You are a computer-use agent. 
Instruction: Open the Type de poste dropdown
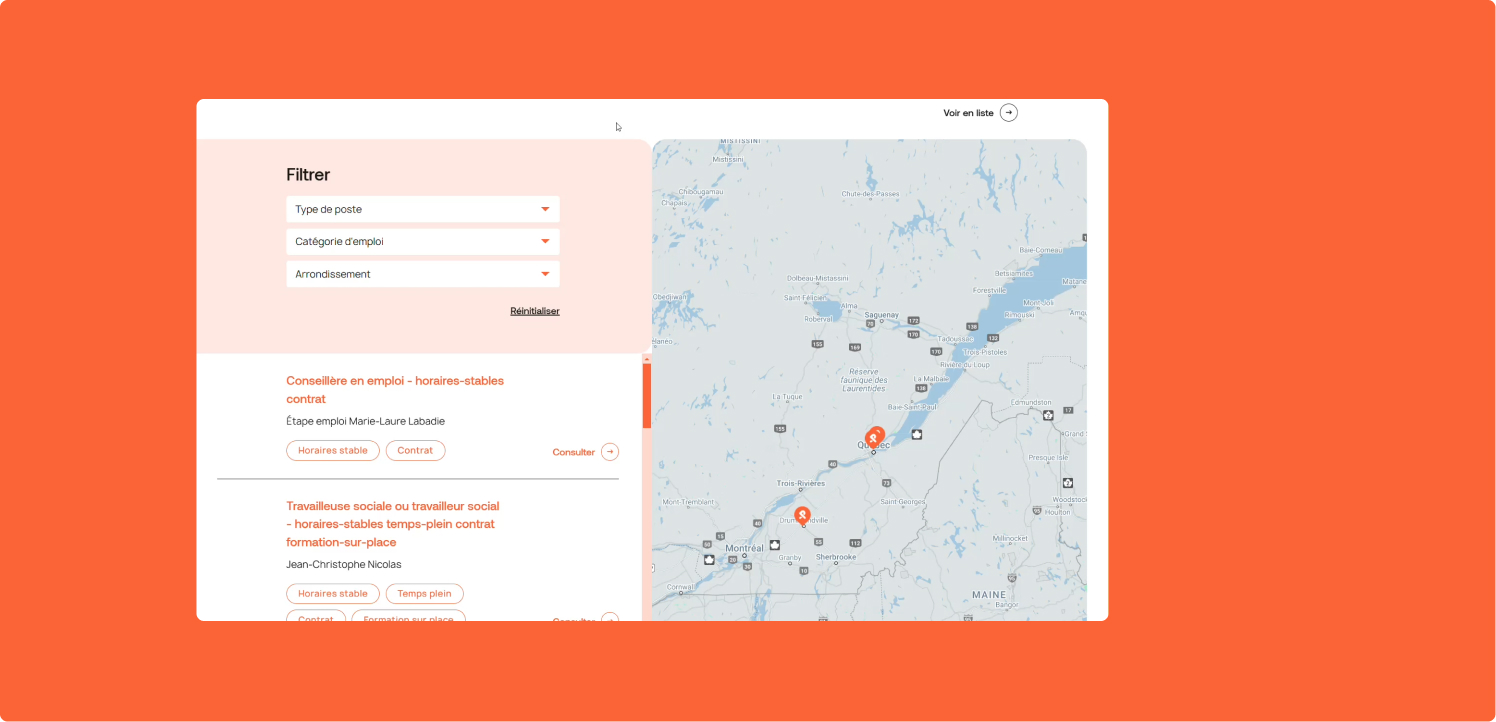[422, 209]
